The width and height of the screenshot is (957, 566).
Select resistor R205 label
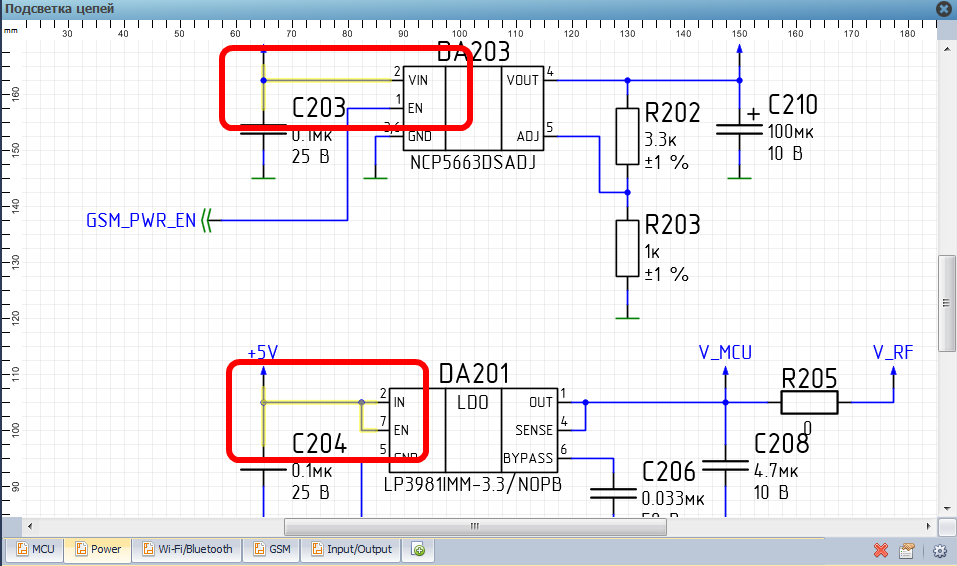(809, 379)
